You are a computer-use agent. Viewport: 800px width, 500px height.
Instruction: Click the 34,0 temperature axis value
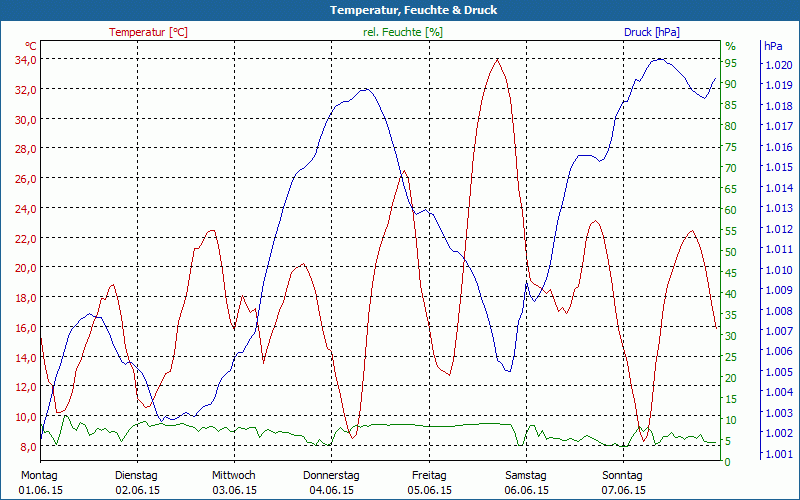coord(25,60)
